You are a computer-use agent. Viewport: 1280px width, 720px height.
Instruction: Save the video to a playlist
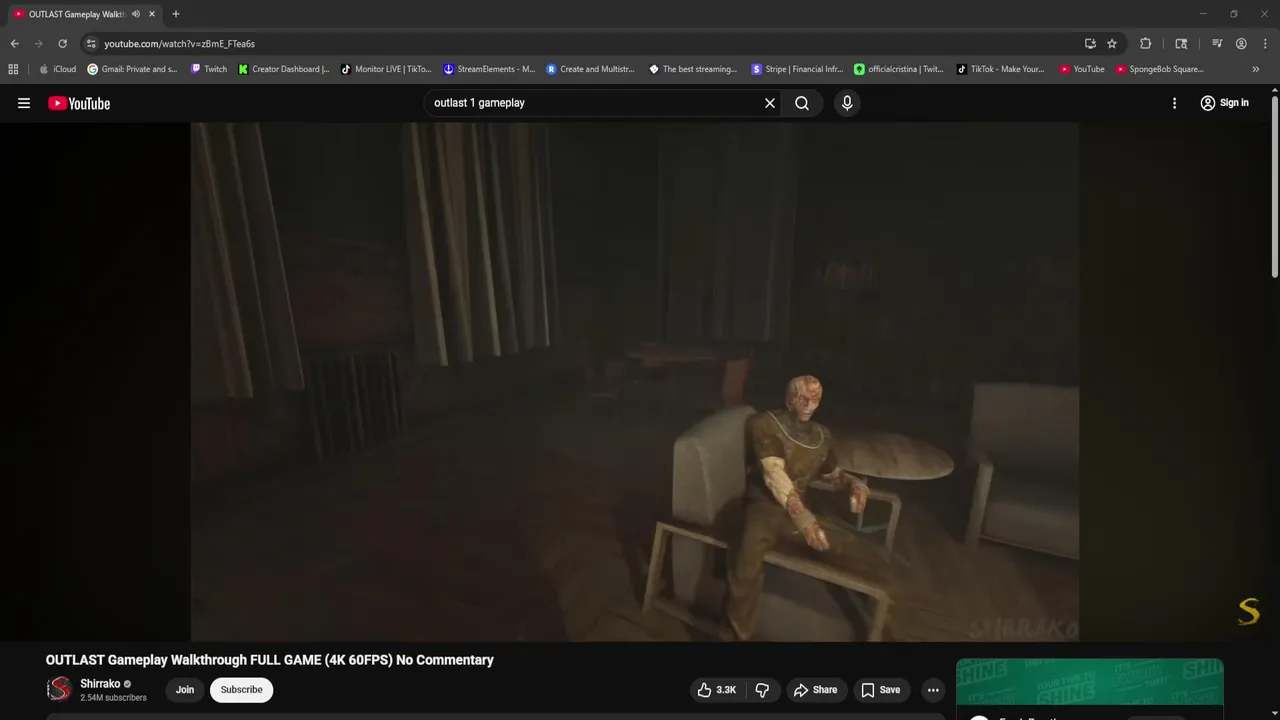(881, 690)
